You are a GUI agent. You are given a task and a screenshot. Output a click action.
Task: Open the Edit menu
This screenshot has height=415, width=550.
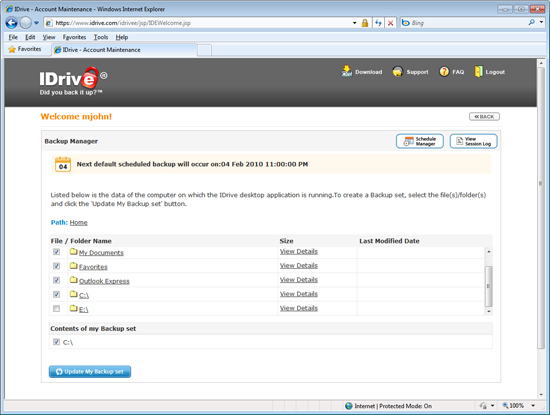tap(30, 37)
